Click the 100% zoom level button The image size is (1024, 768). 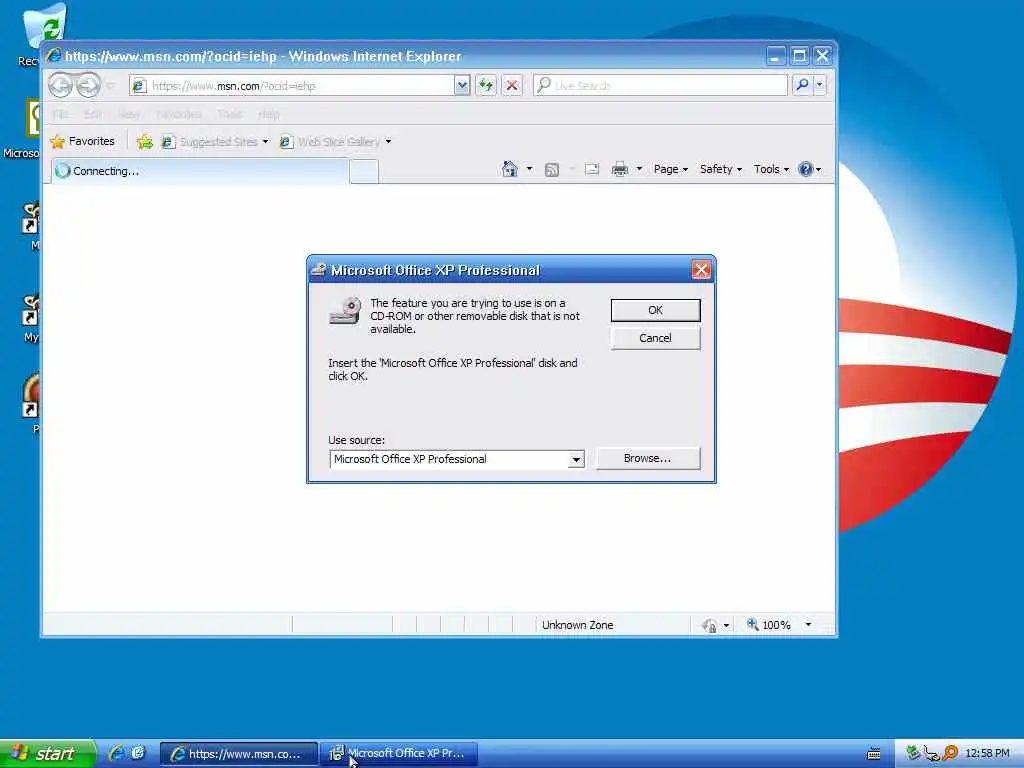(769, 625)
